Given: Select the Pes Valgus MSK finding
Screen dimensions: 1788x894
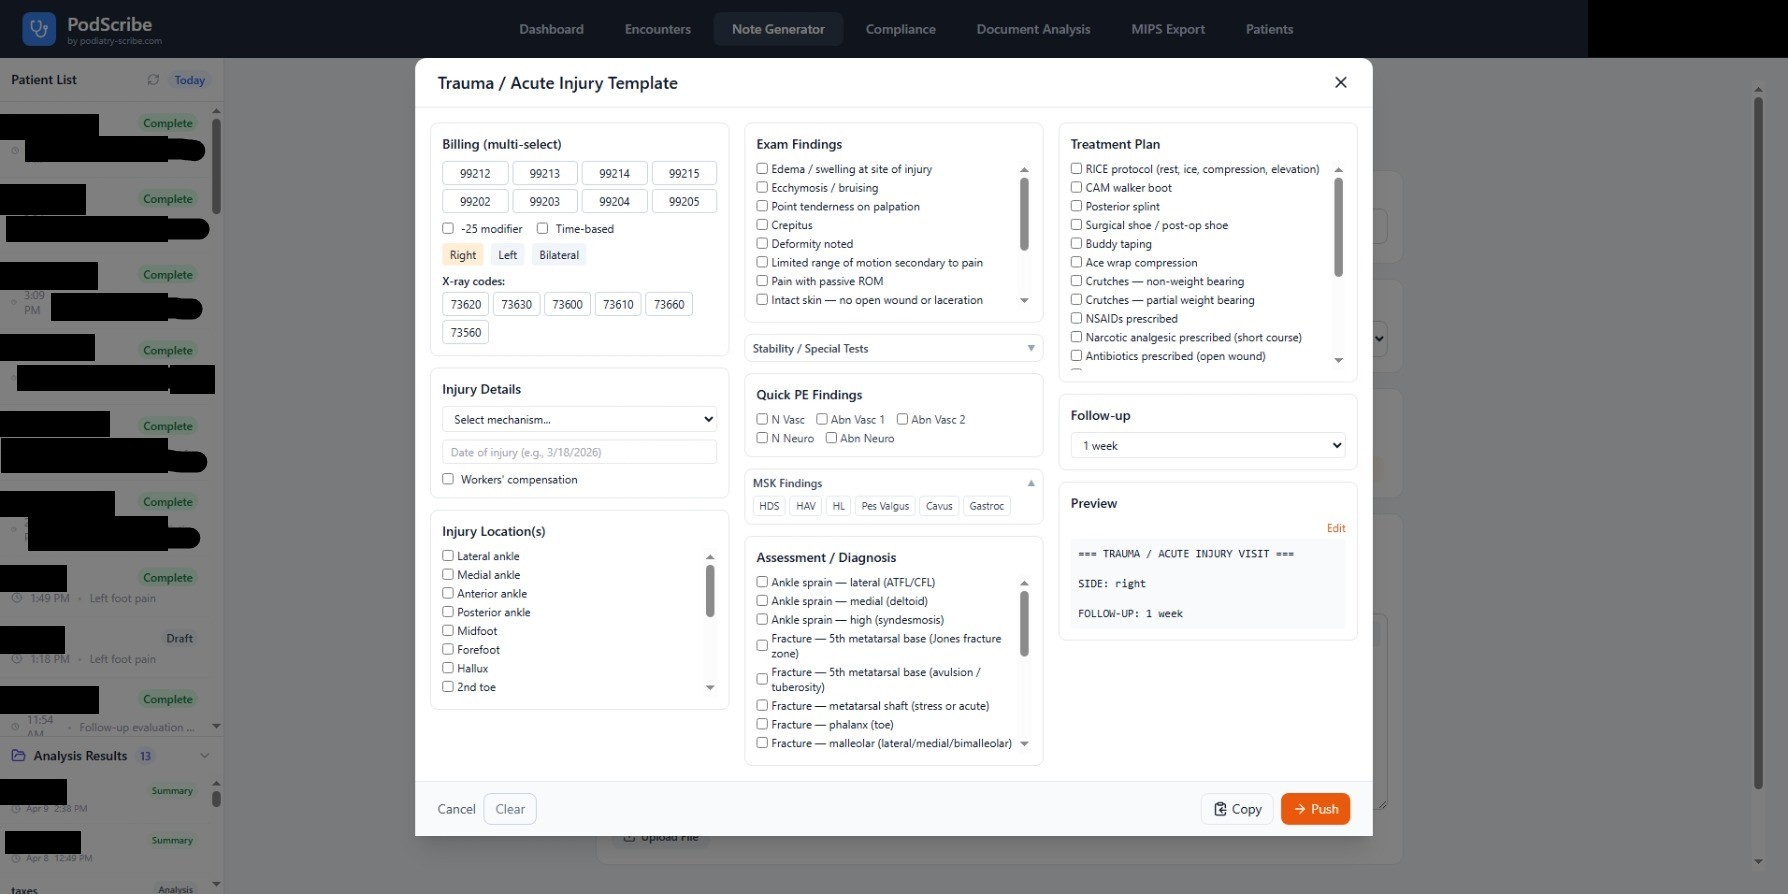Looking at the screenshot, I should point(885,506).
